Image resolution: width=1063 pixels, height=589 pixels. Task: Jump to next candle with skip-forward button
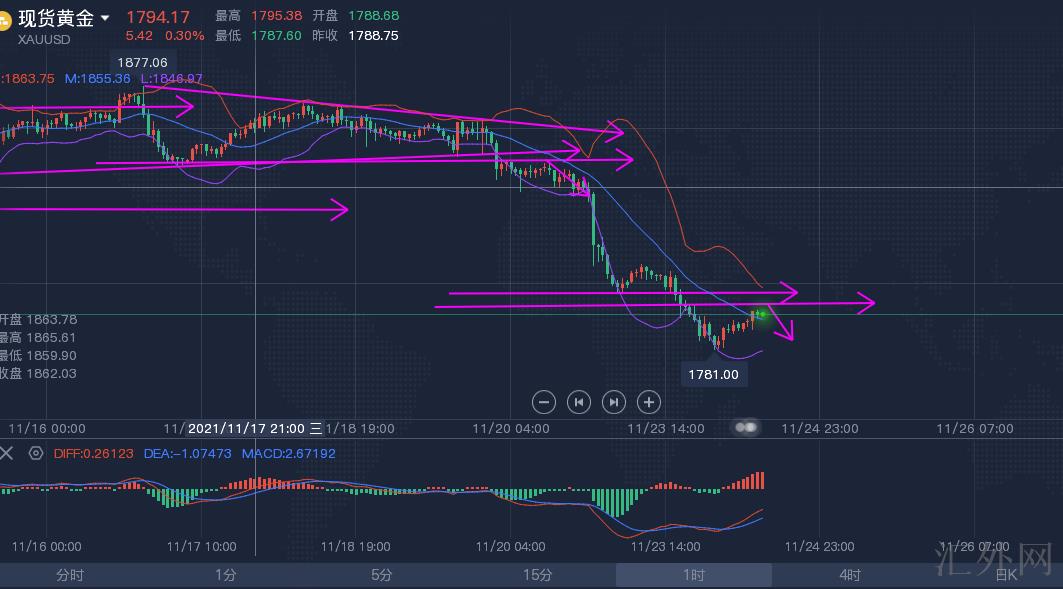[614, 402]
